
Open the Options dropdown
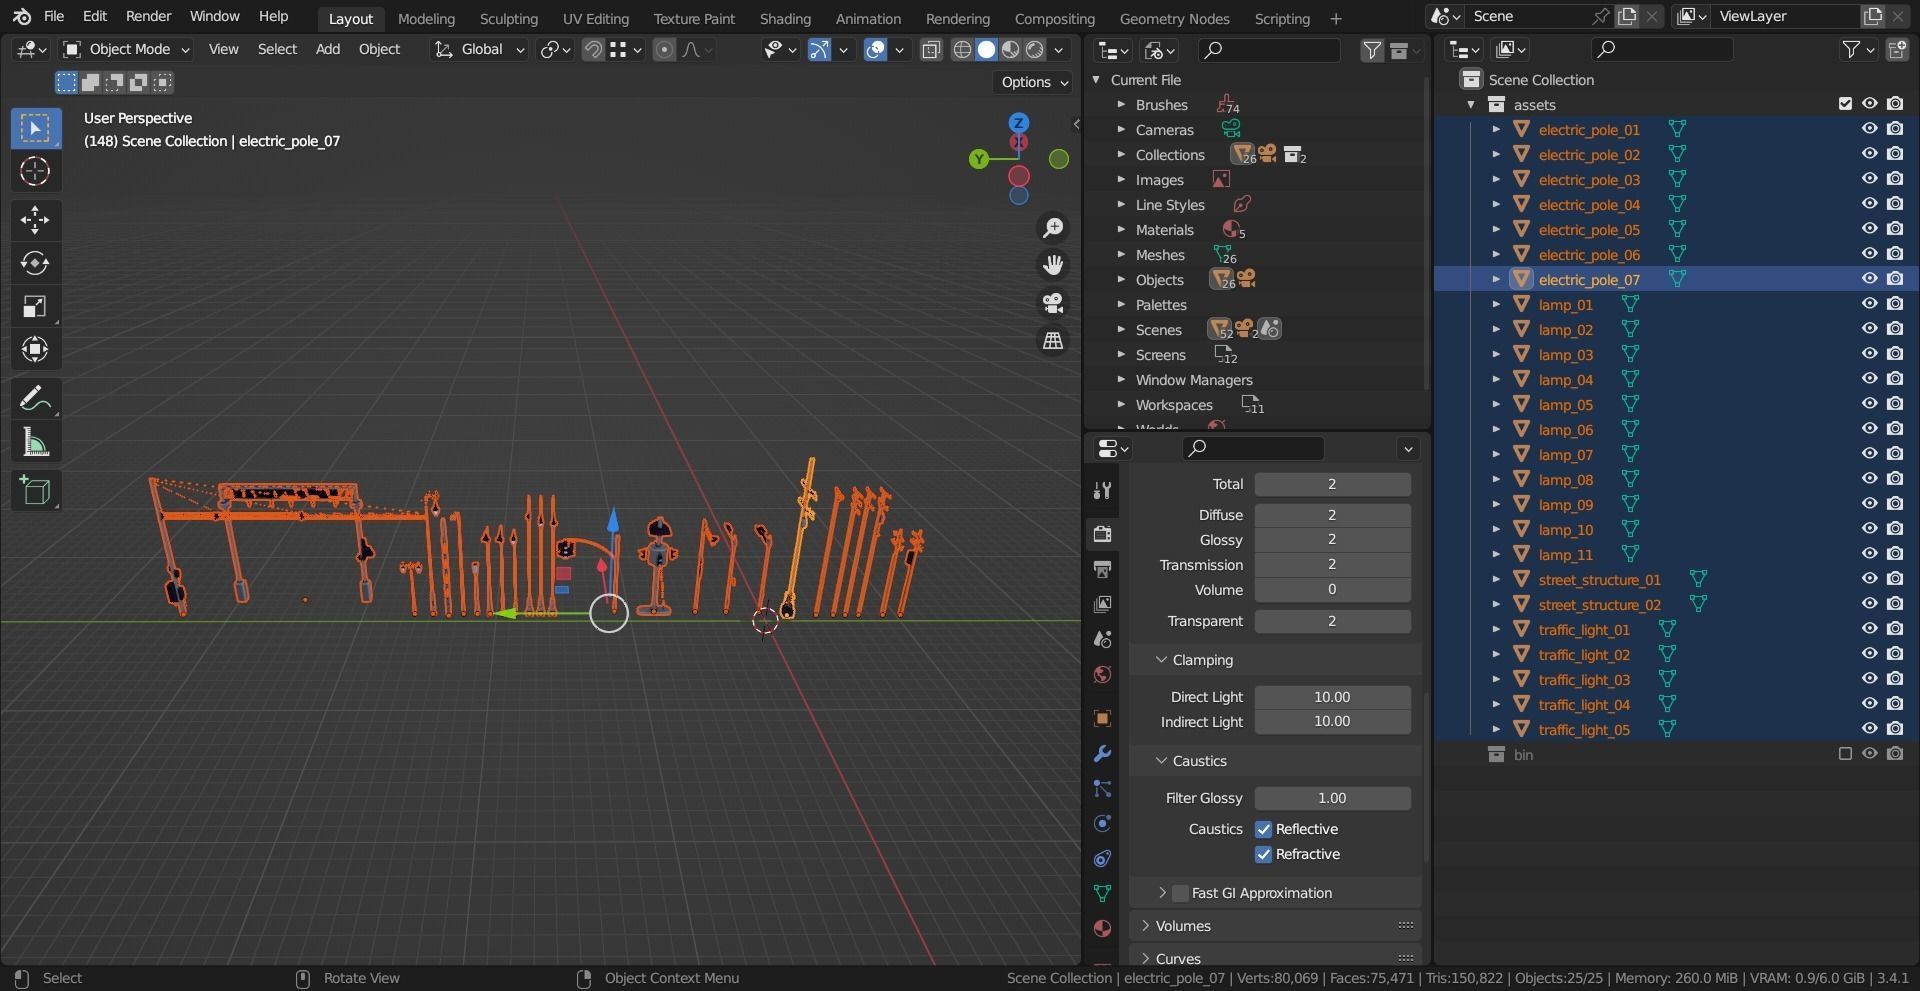click(x=1035, y=82)
